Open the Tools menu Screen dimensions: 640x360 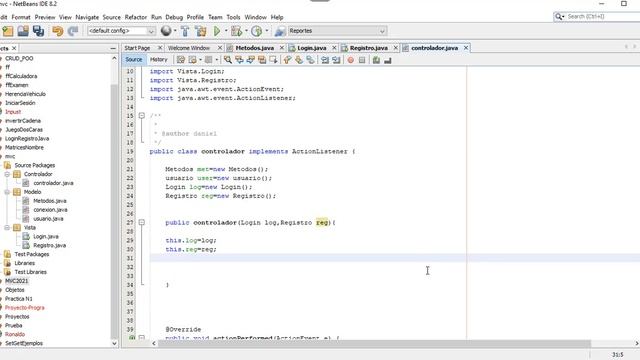pyautogui.click(x=233, y=17)
